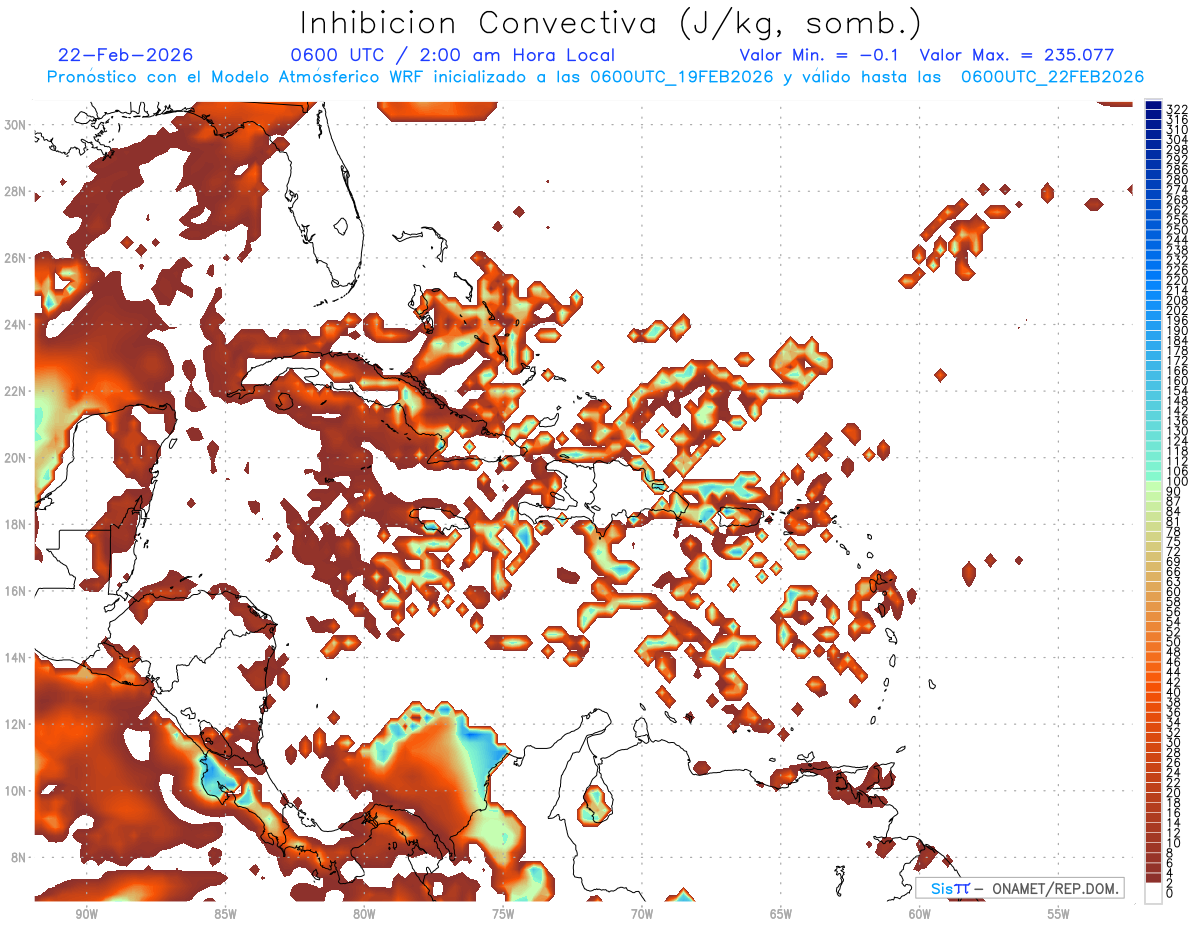Click the 26N latitude label

pyautogui.click(x=16, y=258)
